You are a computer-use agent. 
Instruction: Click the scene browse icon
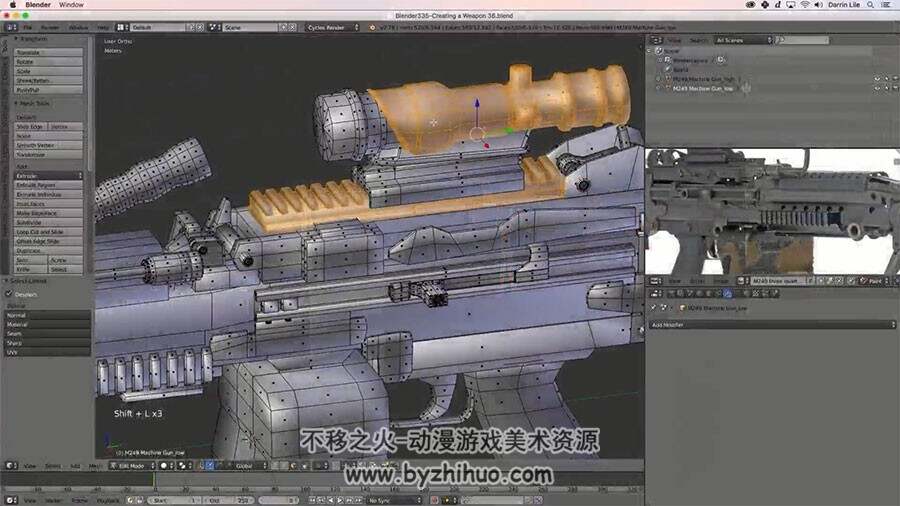(x=214, y=27)
